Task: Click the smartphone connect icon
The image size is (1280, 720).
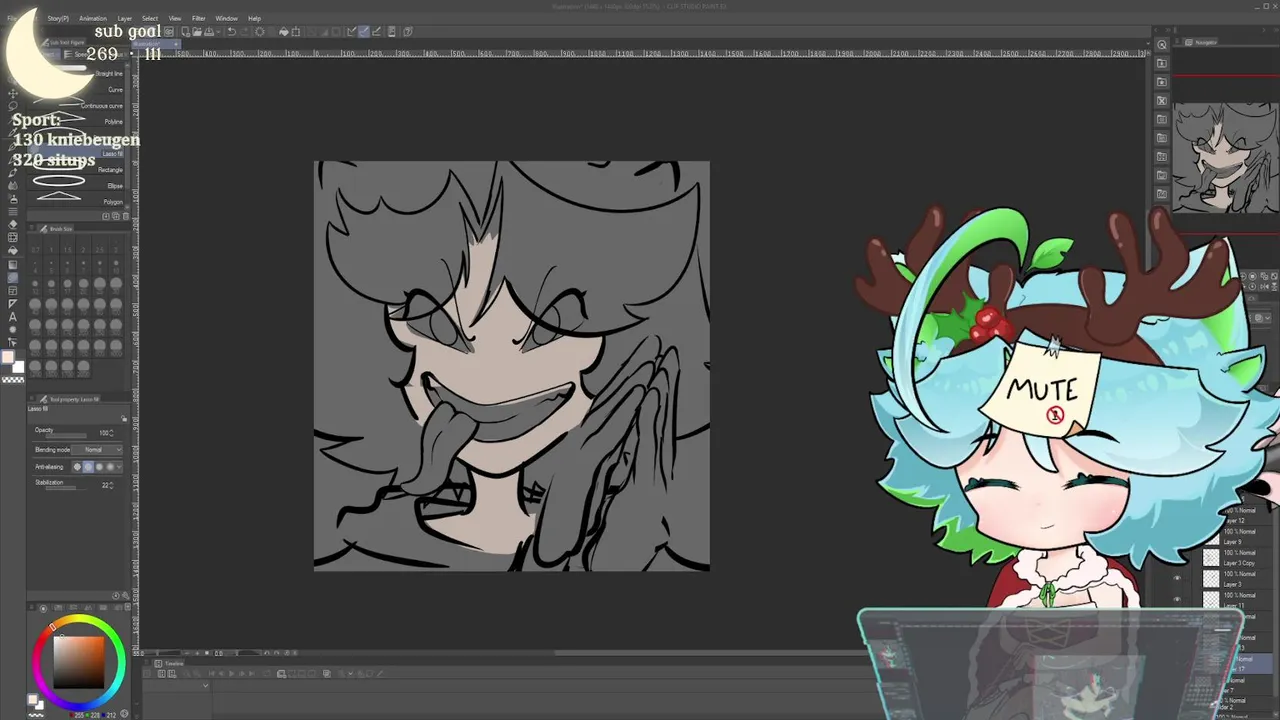Action: click(x=392, y=32)
